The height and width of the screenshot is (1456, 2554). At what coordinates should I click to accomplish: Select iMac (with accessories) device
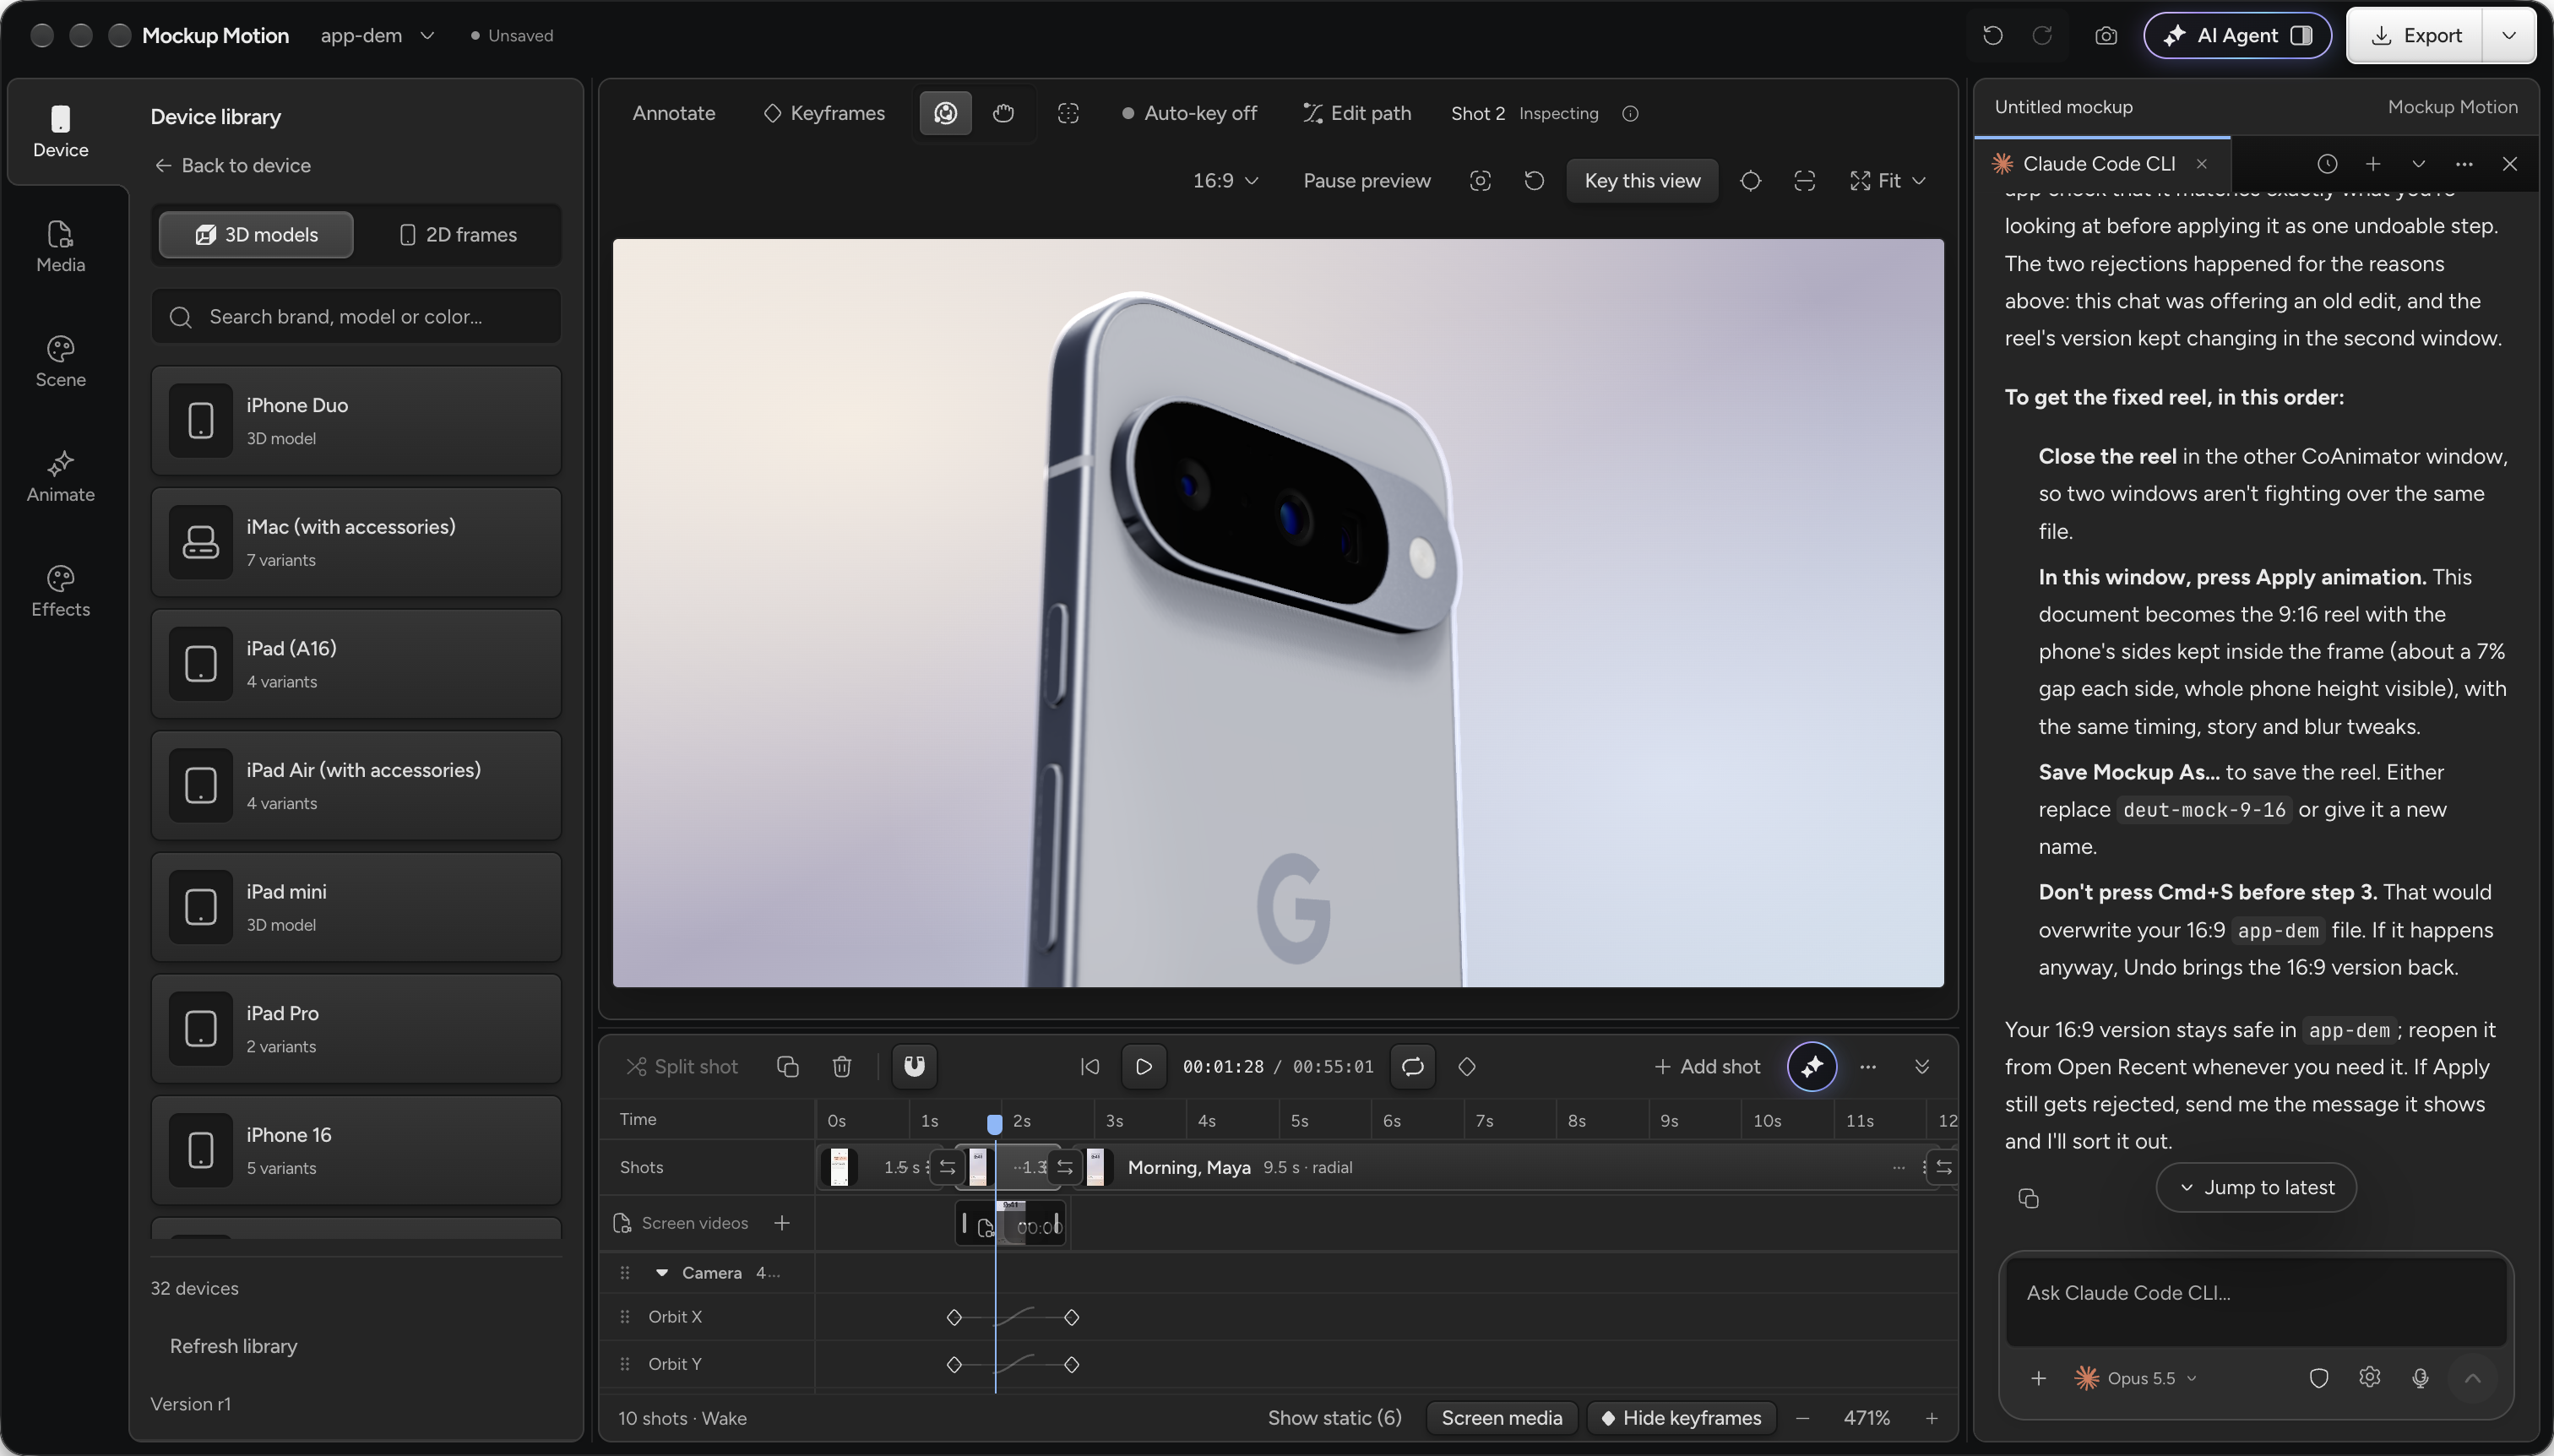(x=356, y=542)
